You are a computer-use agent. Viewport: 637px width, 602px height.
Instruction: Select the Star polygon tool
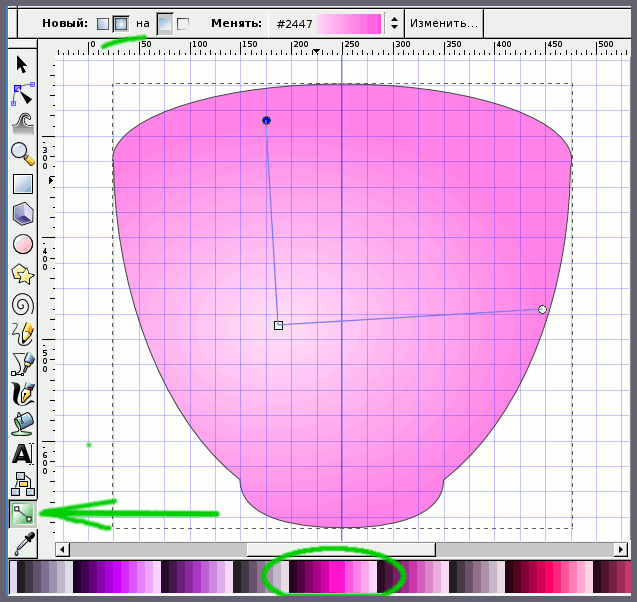22,274
